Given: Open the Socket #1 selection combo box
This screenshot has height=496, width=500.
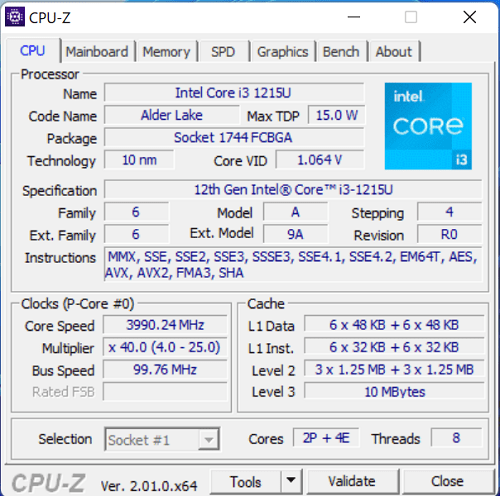Looking at the screenshot, I should (x=162, y=439).
